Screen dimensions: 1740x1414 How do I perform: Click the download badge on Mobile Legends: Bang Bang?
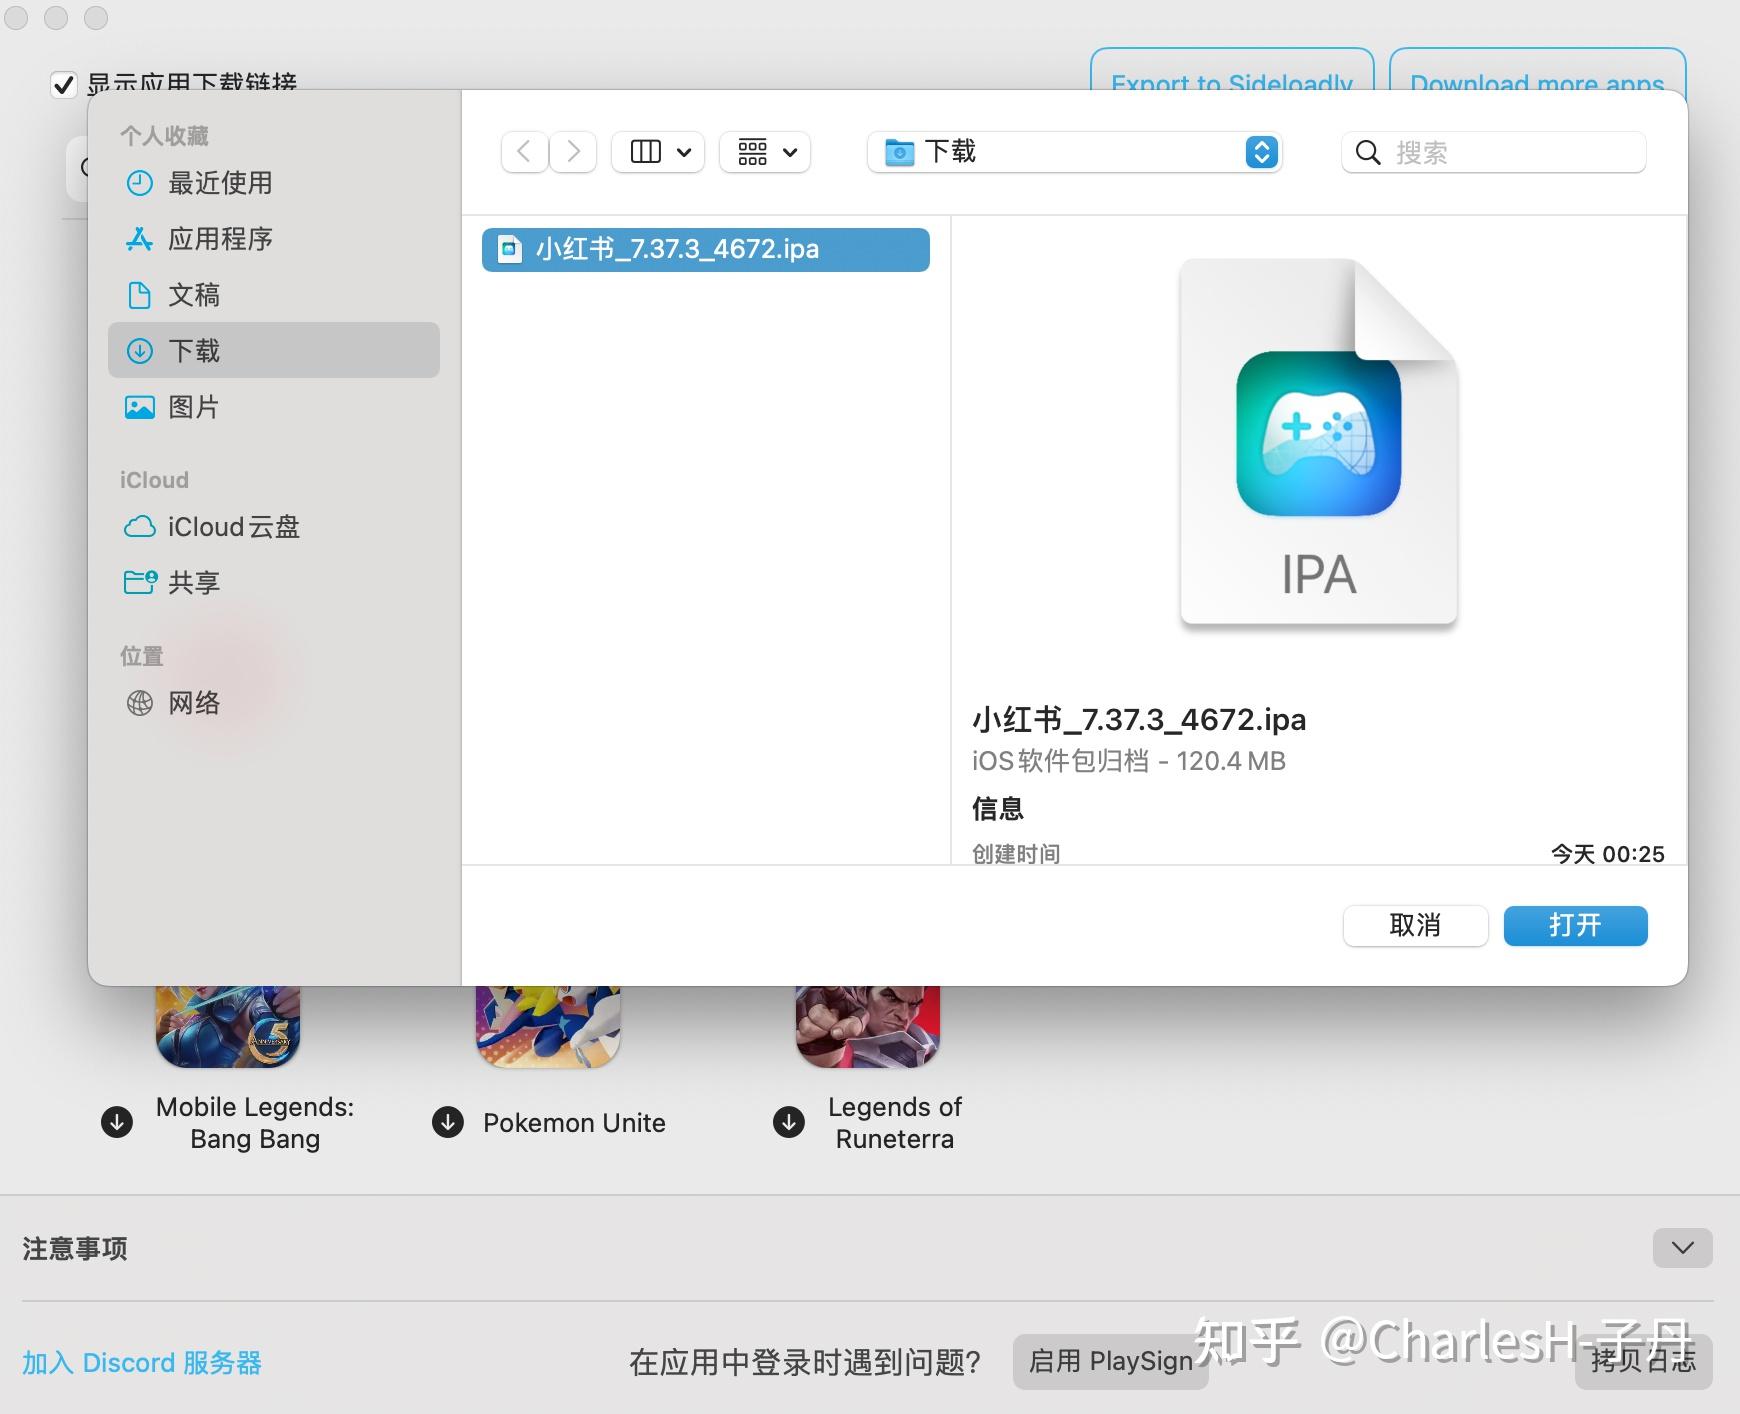pyautogui.click(x=116, y=1122)
